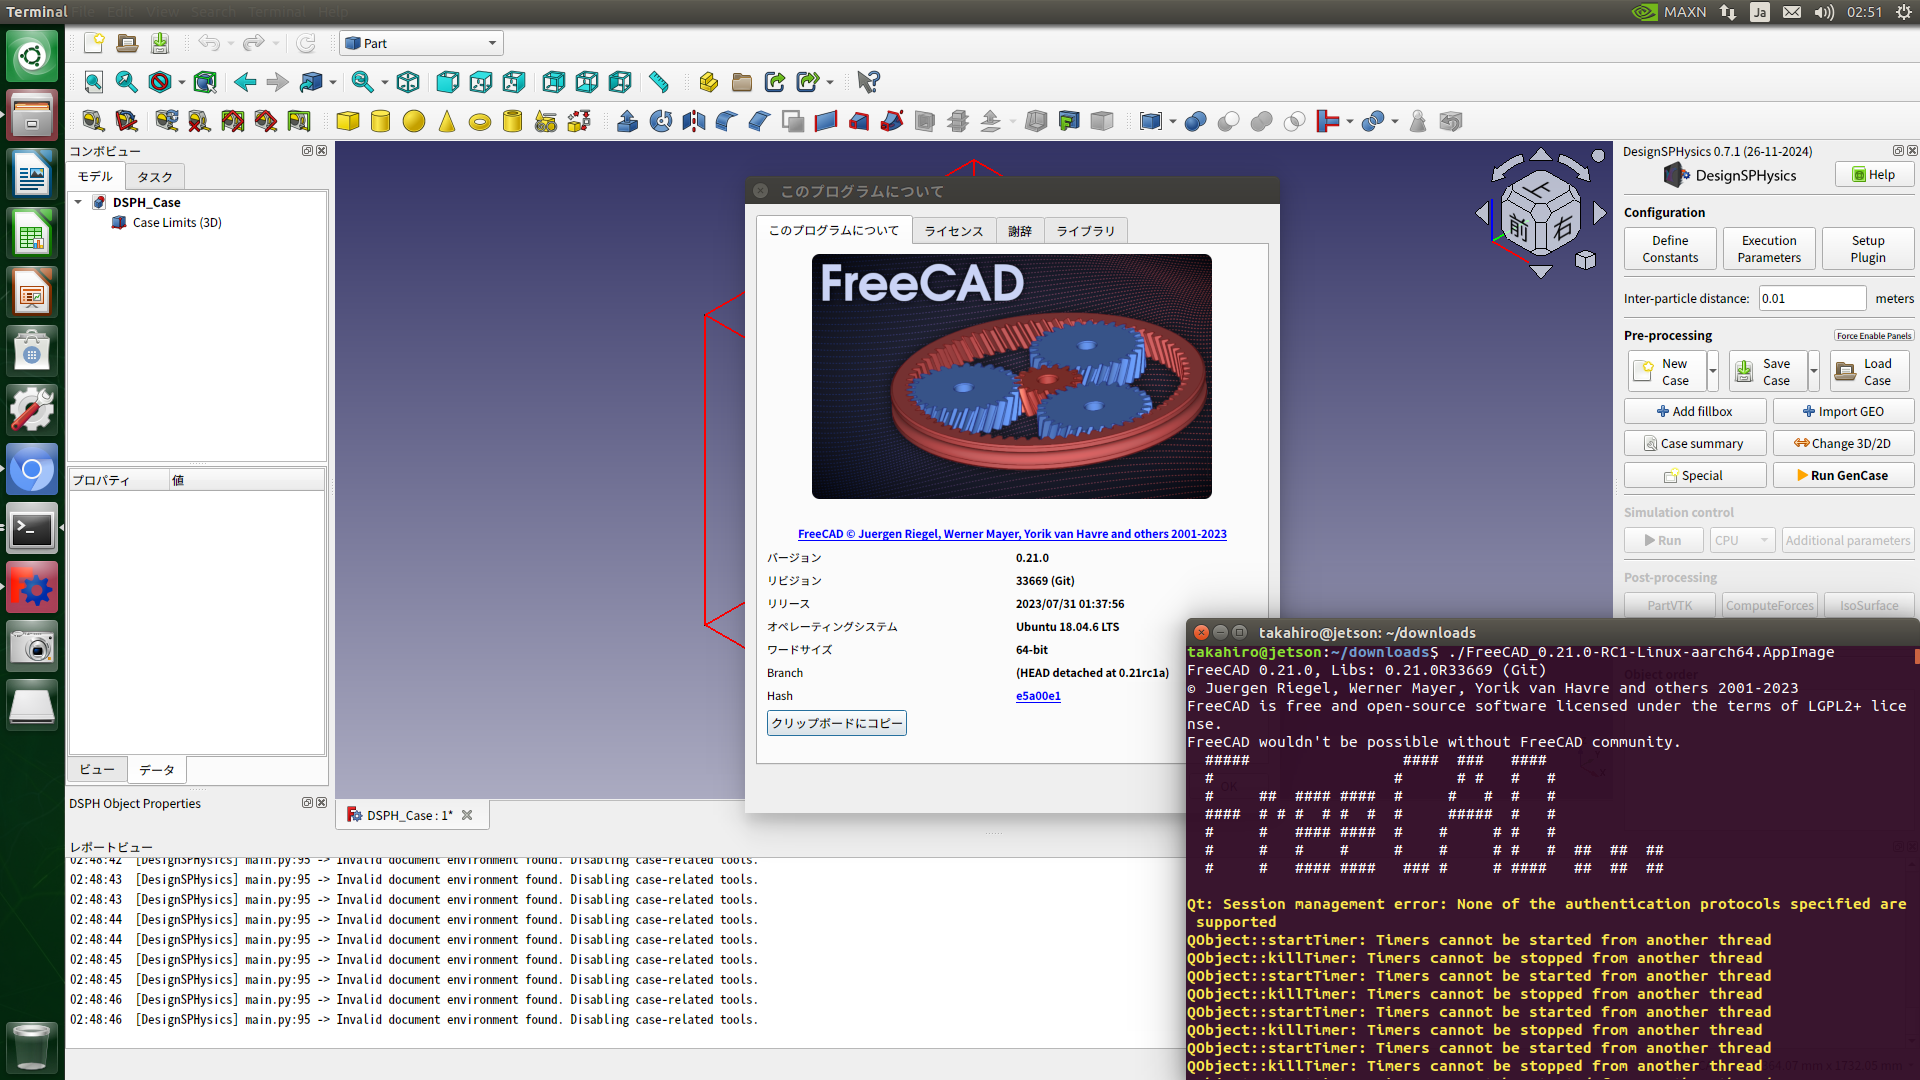Switch to the タスク tab
Image resolution: width=1920 pixels, height=1080 pixels.
tap(155, 177)
